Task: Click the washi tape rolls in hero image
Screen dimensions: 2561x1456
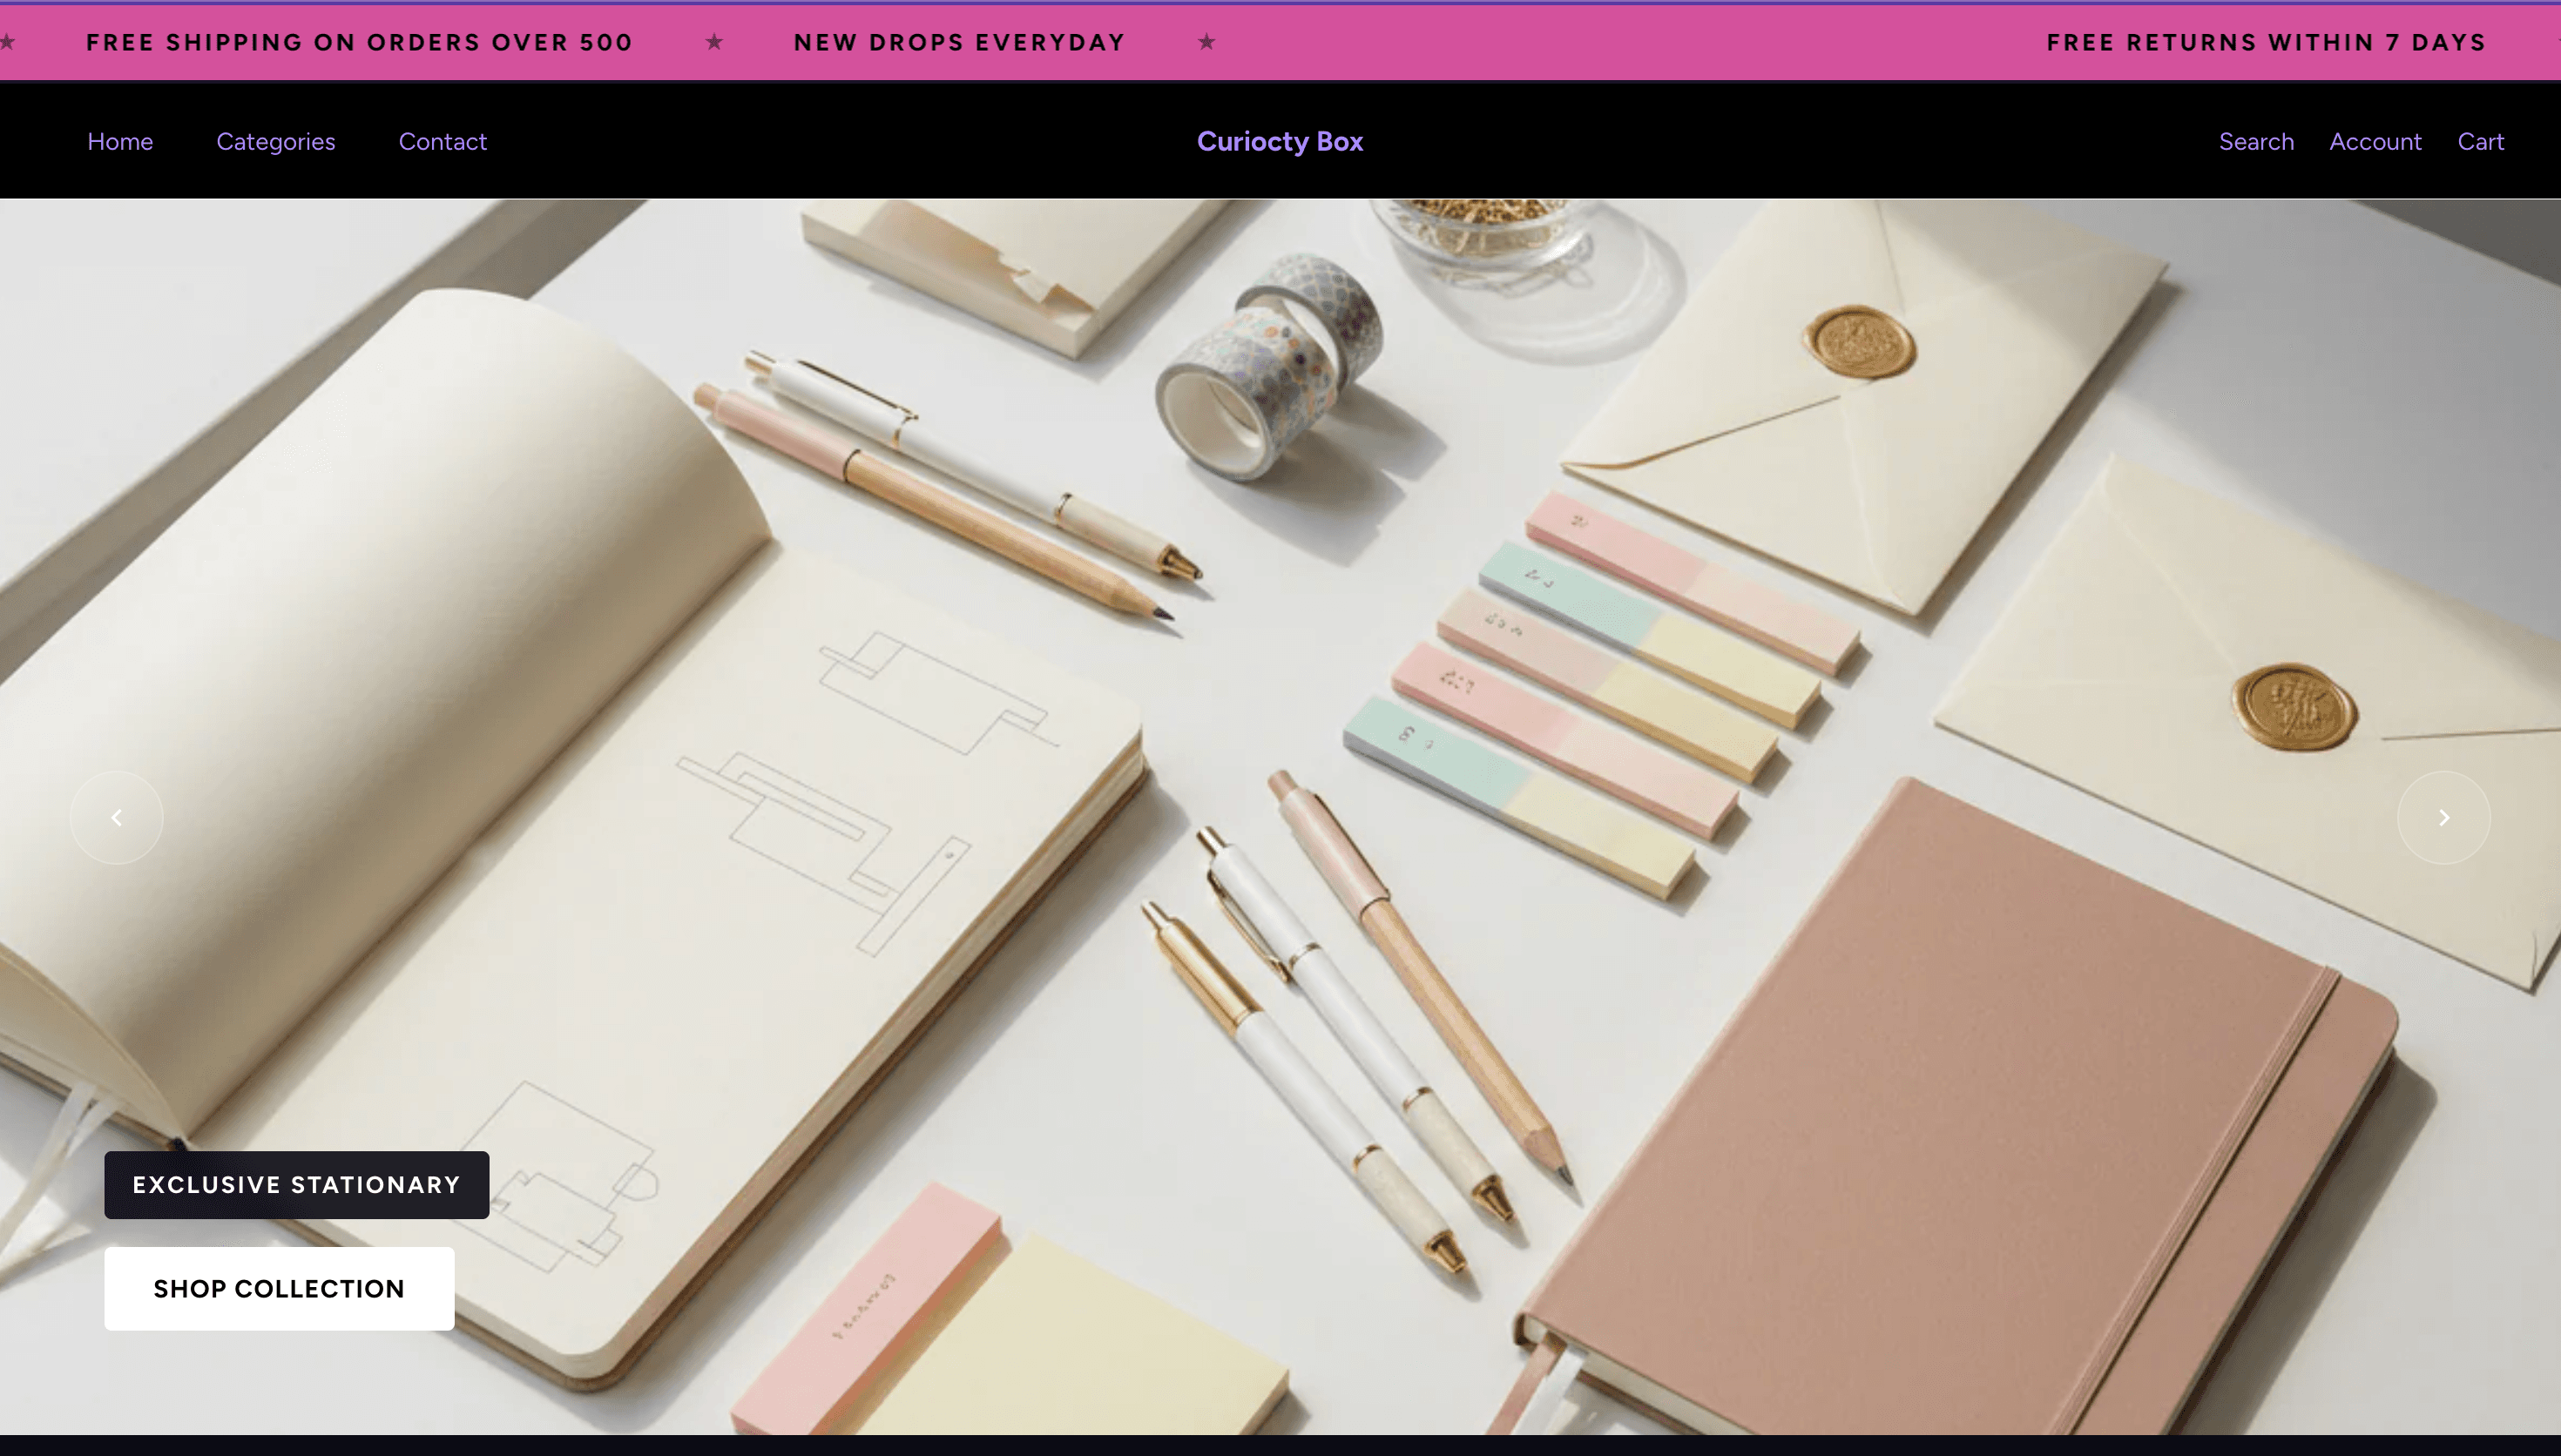Action: 1270,365
